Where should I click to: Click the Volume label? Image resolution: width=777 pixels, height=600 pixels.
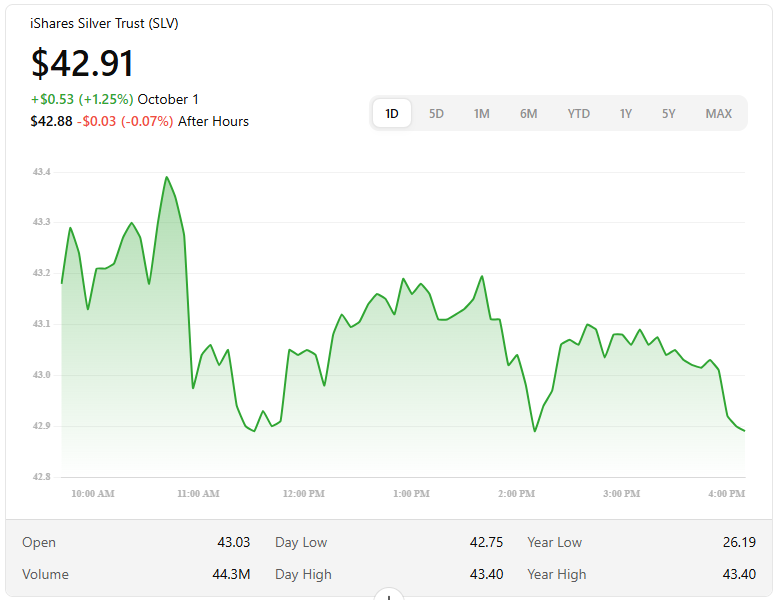45,574
